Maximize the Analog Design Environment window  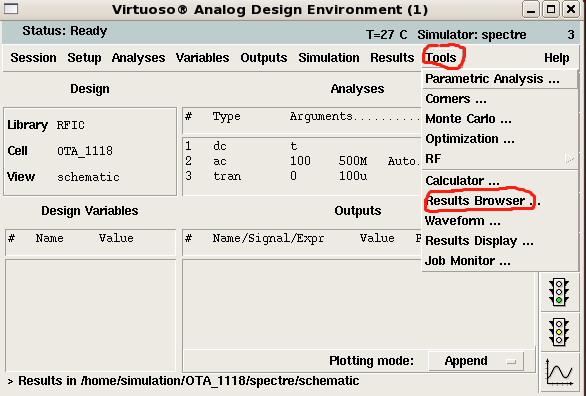[551, 9]
